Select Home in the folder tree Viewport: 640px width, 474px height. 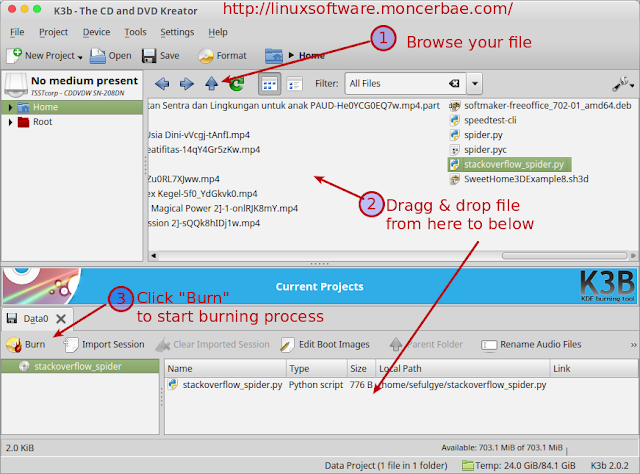[45, 107]
